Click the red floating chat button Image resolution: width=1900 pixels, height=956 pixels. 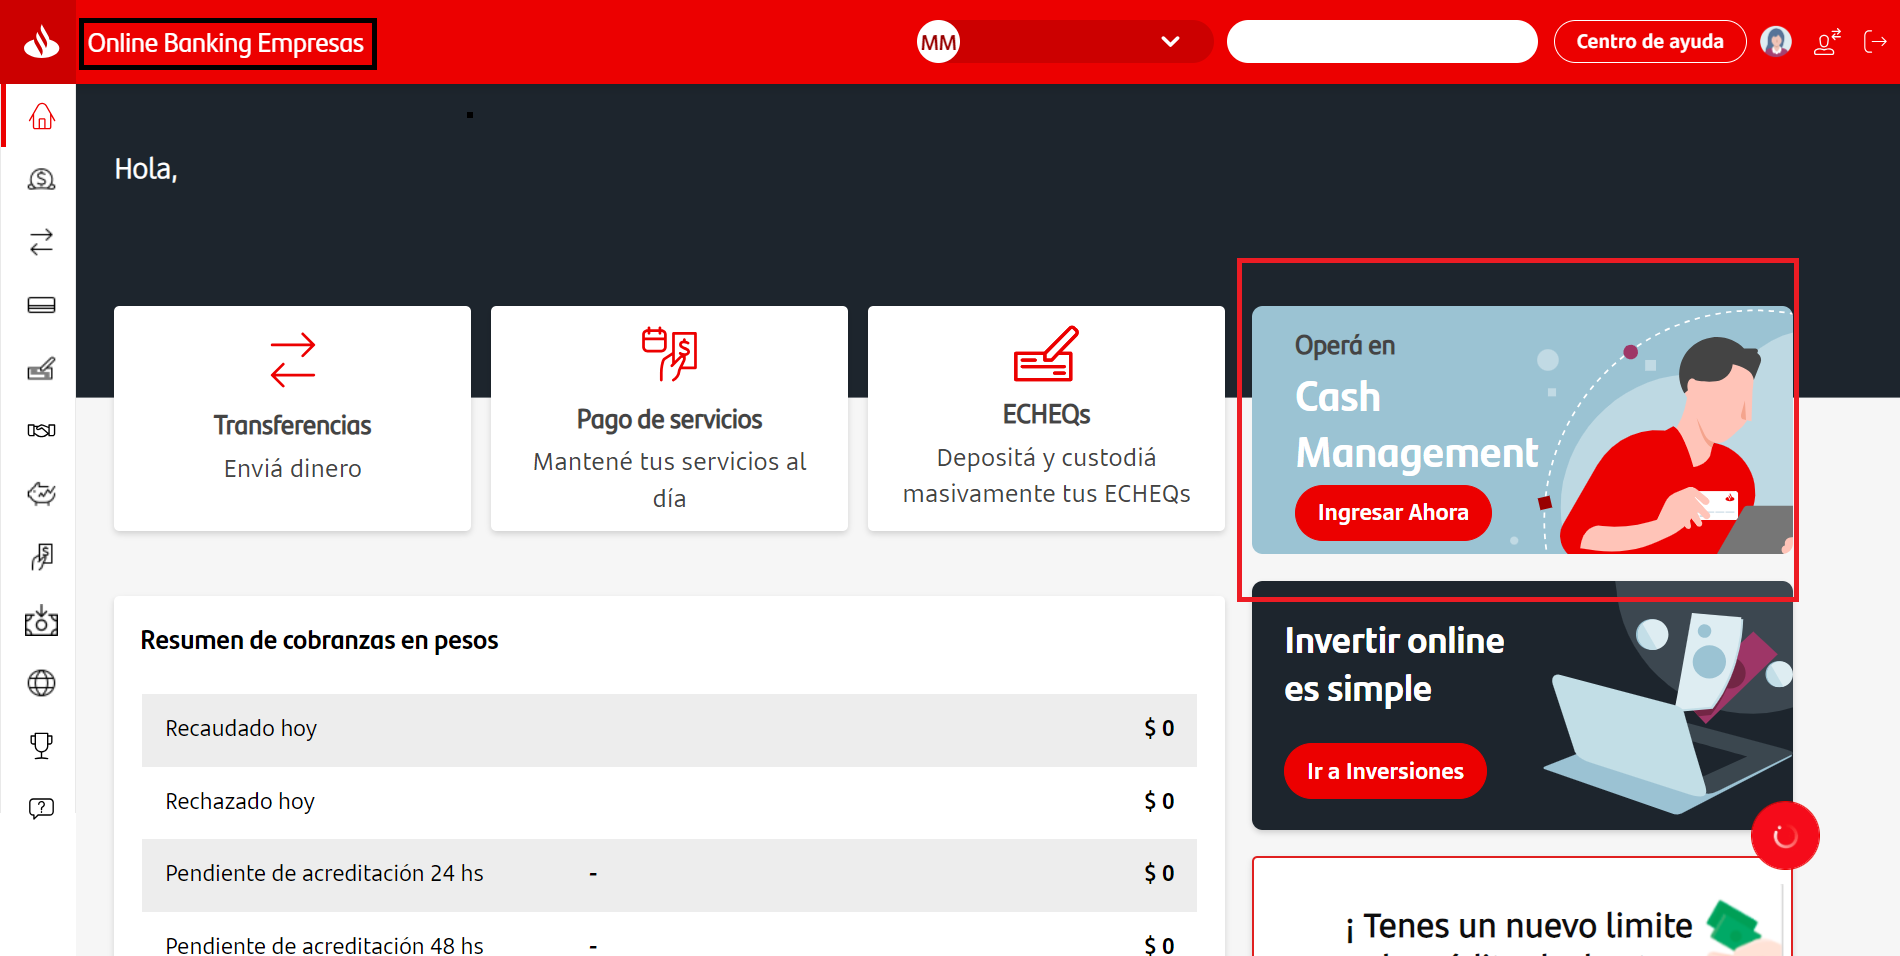(1785, 836)
